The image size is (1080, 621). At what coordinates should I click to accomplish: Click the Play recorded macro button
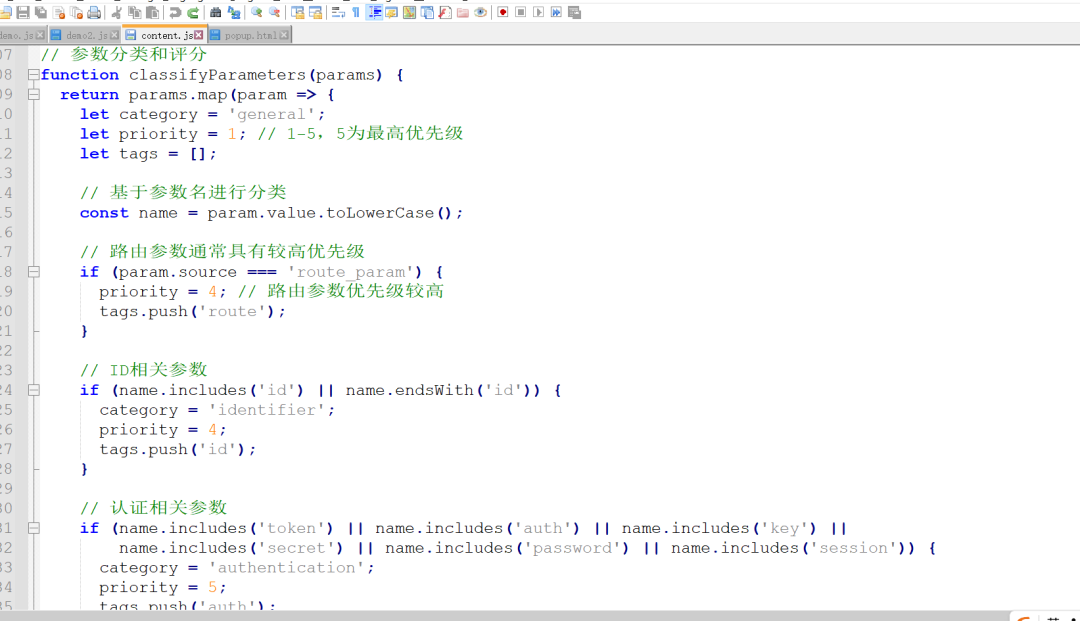click(x=539, y=12)
